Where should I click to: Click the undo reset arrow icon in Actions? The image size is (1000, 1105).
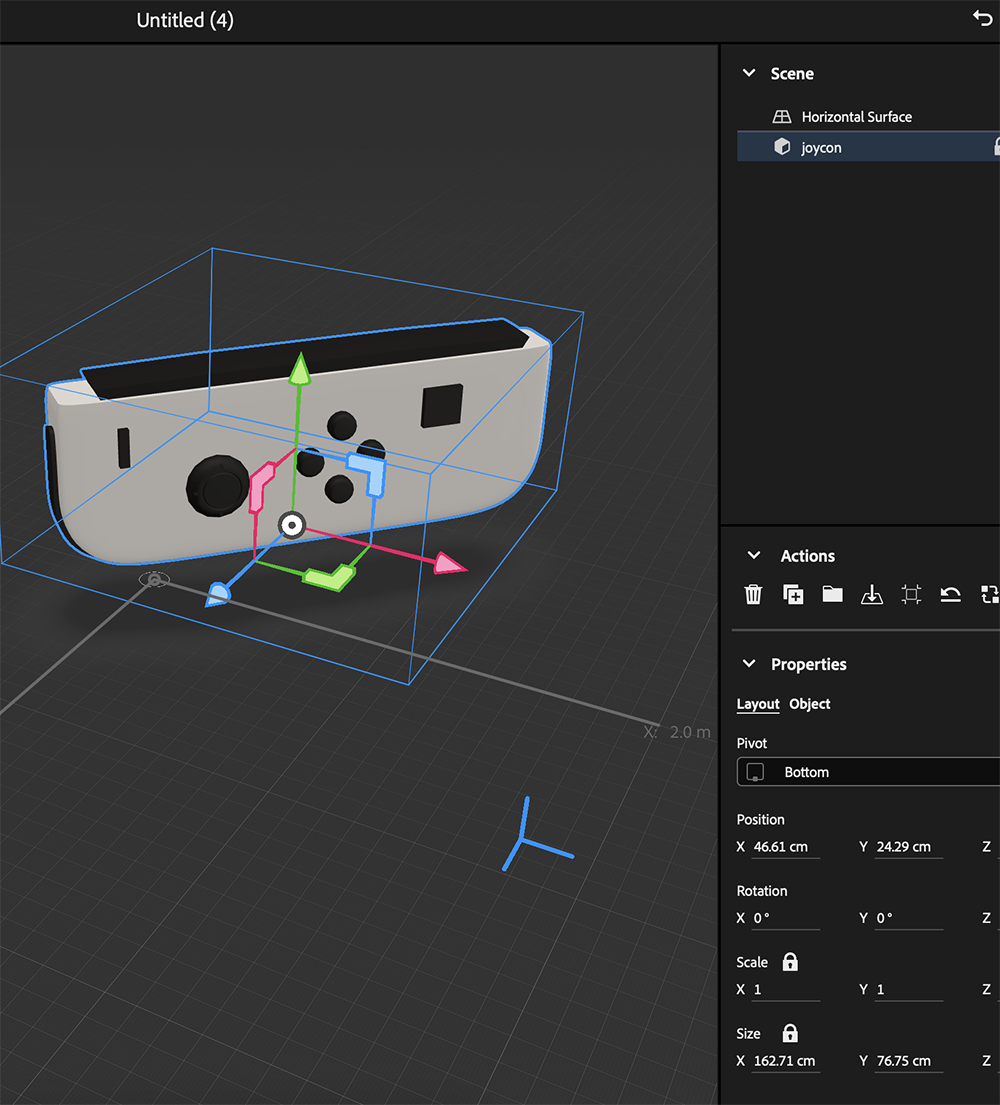[950, 594]
